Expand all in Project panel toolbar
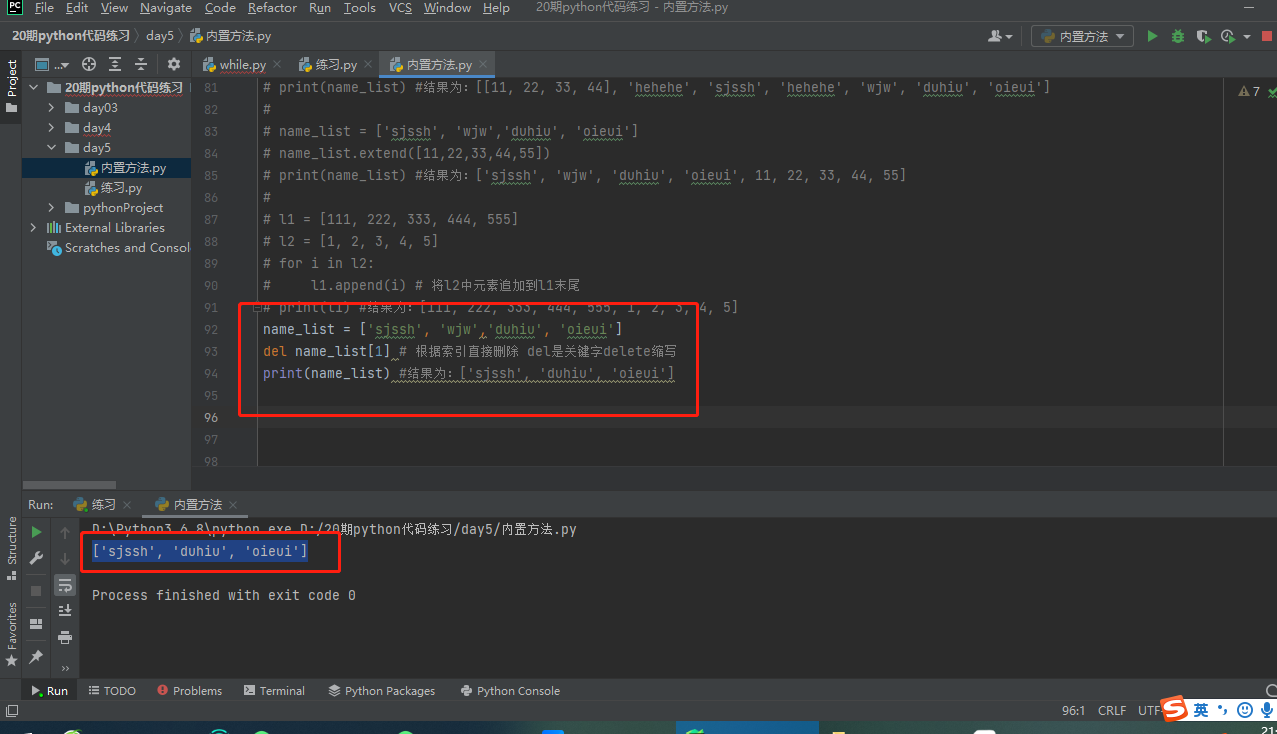Viewport: 1277px width, 734px height. (115, 64)
